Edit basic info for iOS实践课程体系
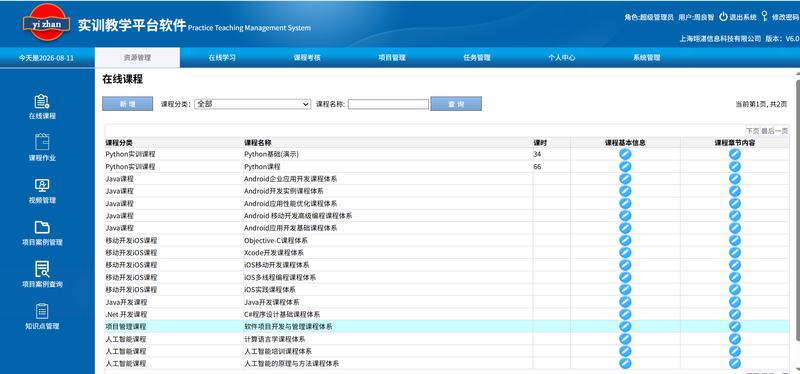 click(625, 289)
